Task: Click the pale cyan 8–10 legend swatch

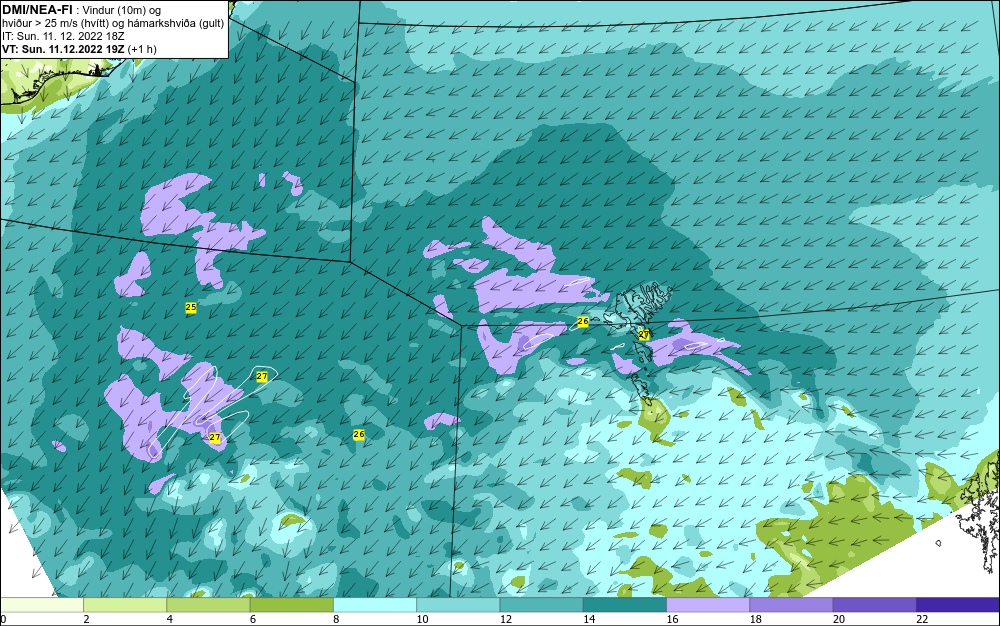Action: [x=375, y=605]
